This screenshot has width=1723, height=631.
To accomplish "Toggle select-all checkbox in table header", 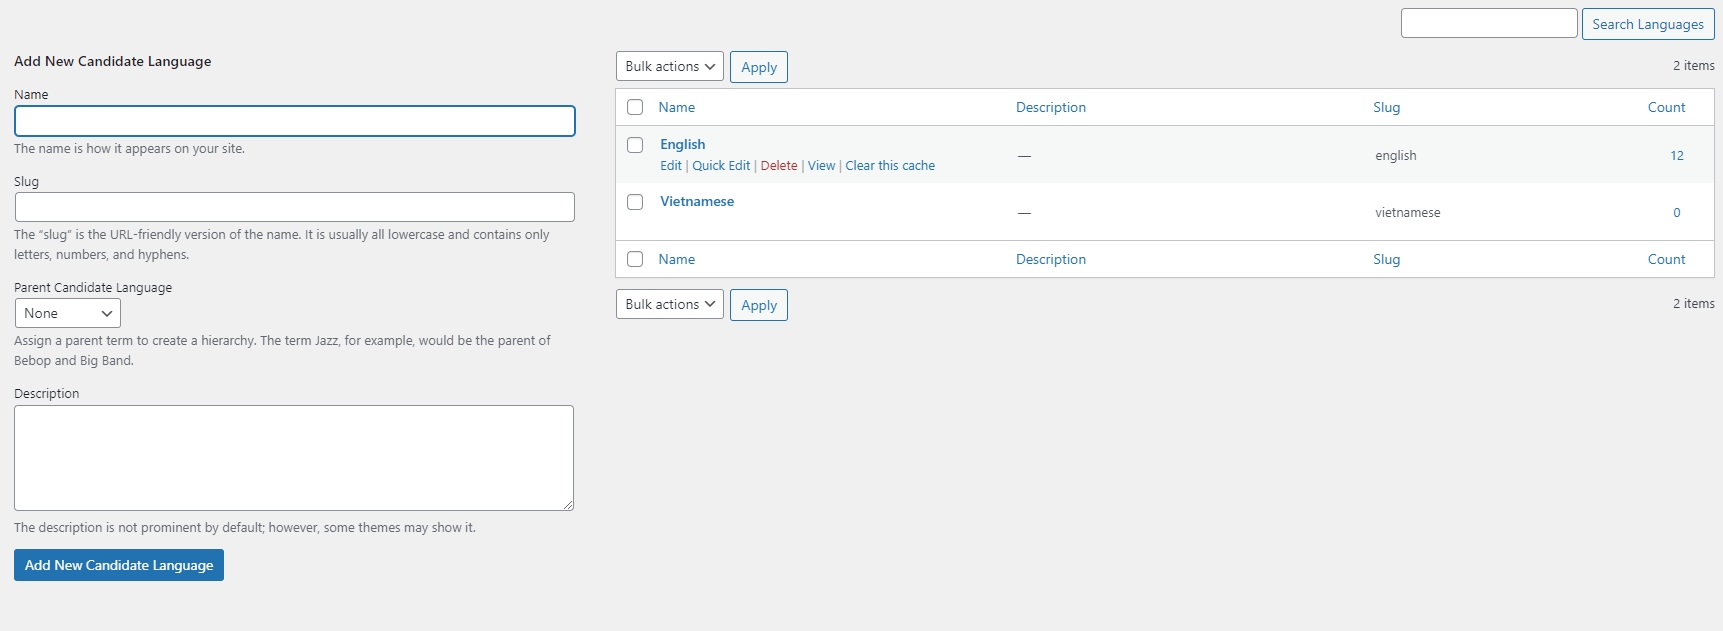I will point(635,107).
